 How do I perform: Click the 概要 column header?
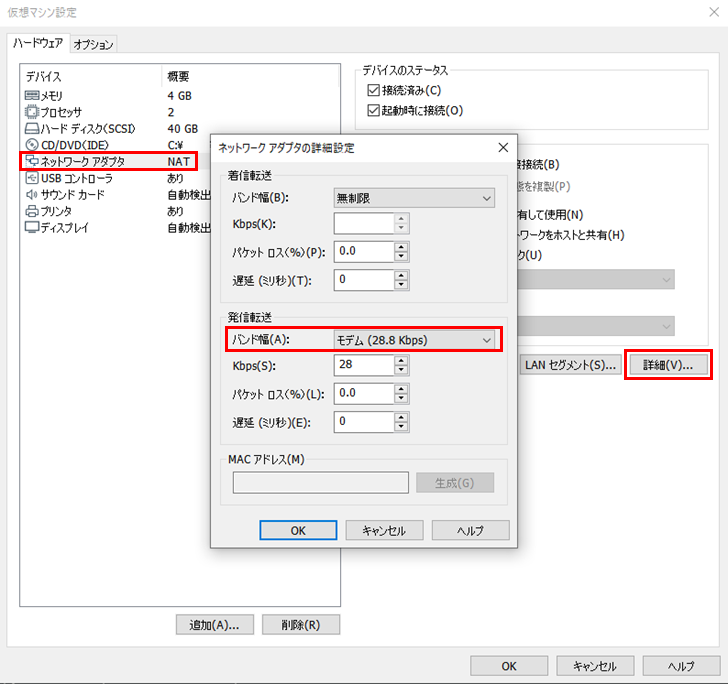tap(178, 76)
